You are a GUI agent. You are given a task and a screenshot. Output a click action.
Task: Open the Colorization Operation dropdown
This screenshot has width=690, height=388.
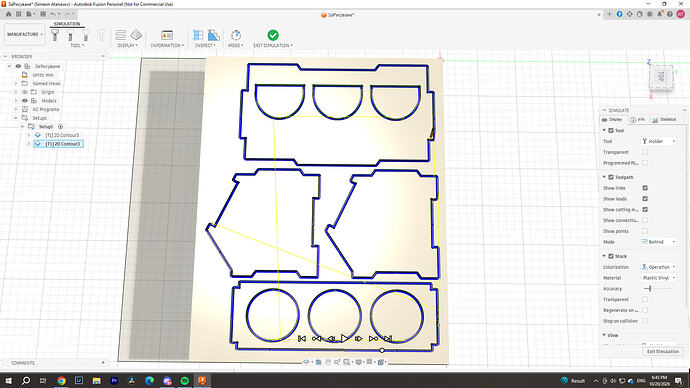(659, 267)
